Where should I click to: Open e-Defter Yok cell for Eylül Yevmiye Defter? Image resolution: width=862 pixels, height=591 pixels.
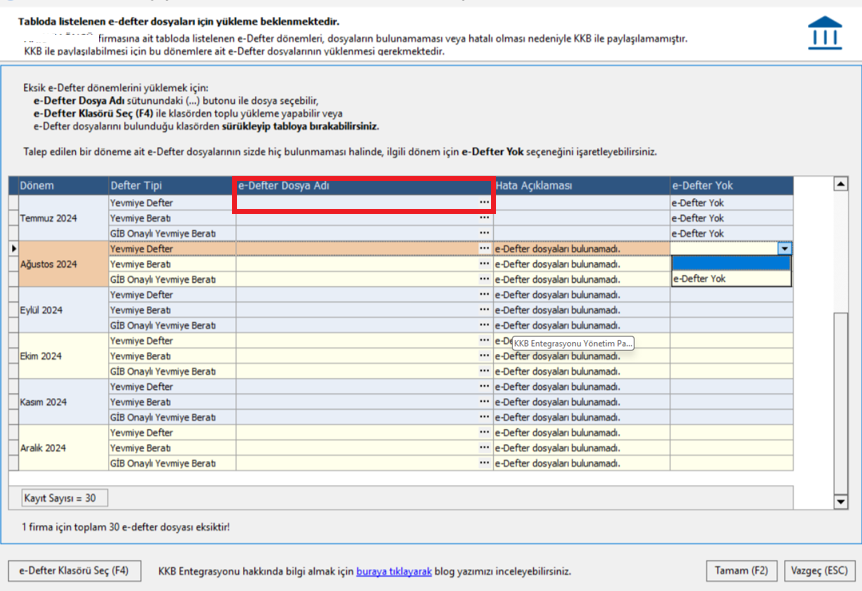731,295
